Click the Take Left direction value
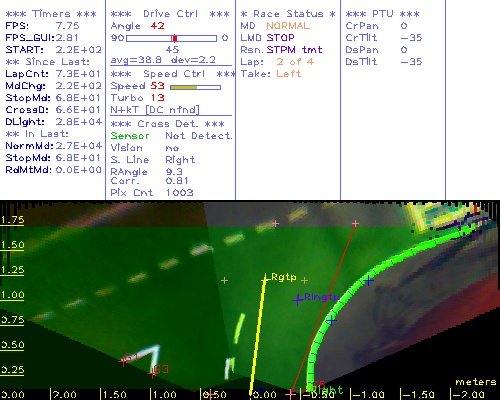The image size is (500, 400). [x=289, y=74]
